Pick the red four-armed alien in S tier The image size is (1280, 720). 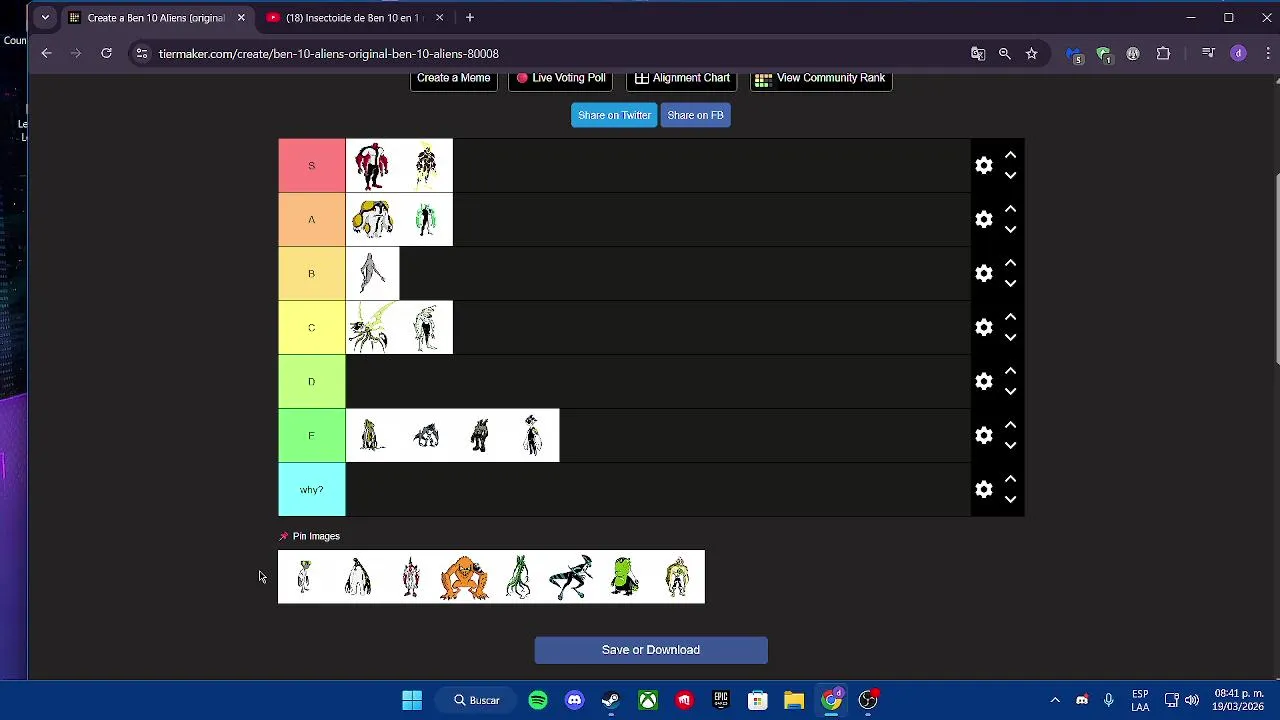372,166
